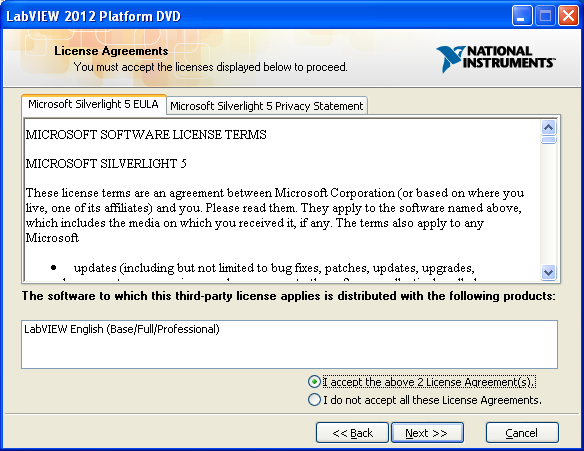Click the license scrollbar thumb
Screen dimensions: 584x451
tap(549, 140)
